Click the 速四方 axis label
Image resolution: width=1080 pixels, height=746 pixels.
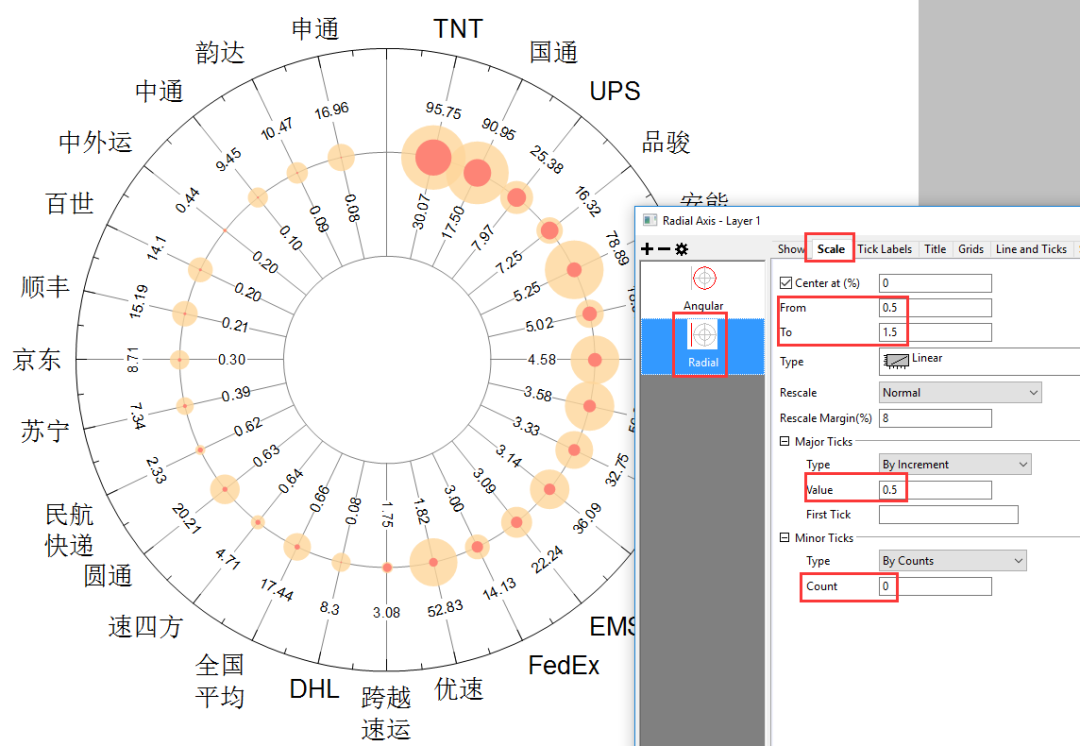pyautogui.click(x=145, y=627)
